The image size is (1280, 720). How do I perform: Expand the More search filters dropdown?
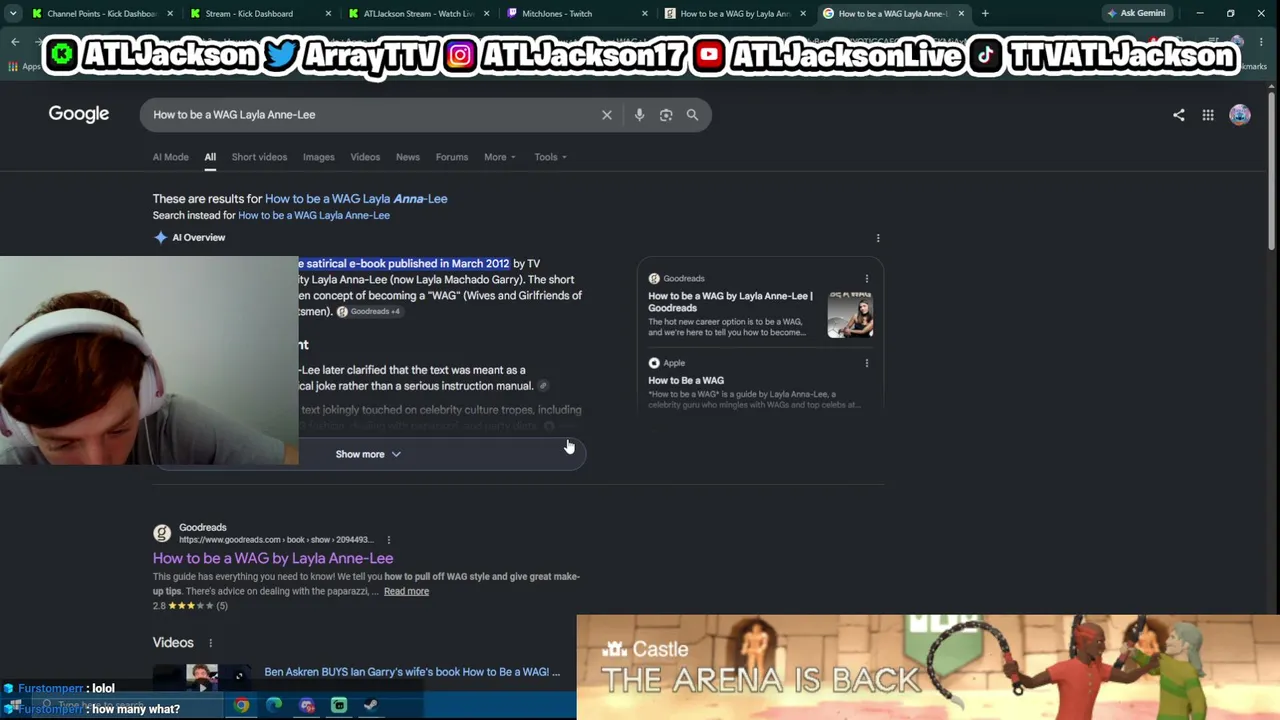tap(500, 157)
